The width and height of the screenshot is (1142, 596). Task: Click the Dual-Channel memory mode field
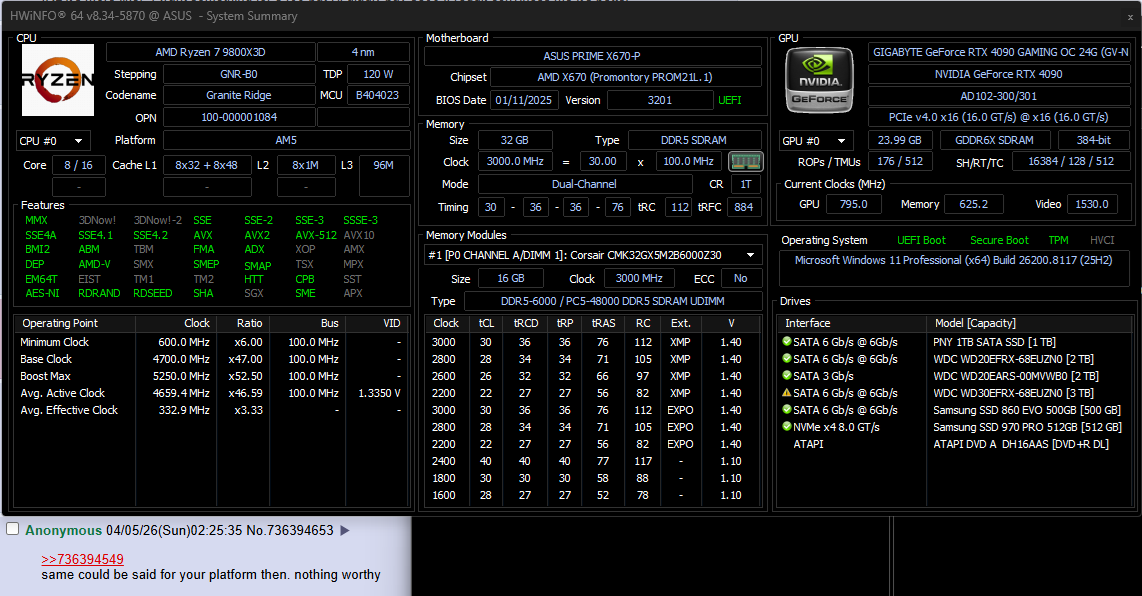584,184
